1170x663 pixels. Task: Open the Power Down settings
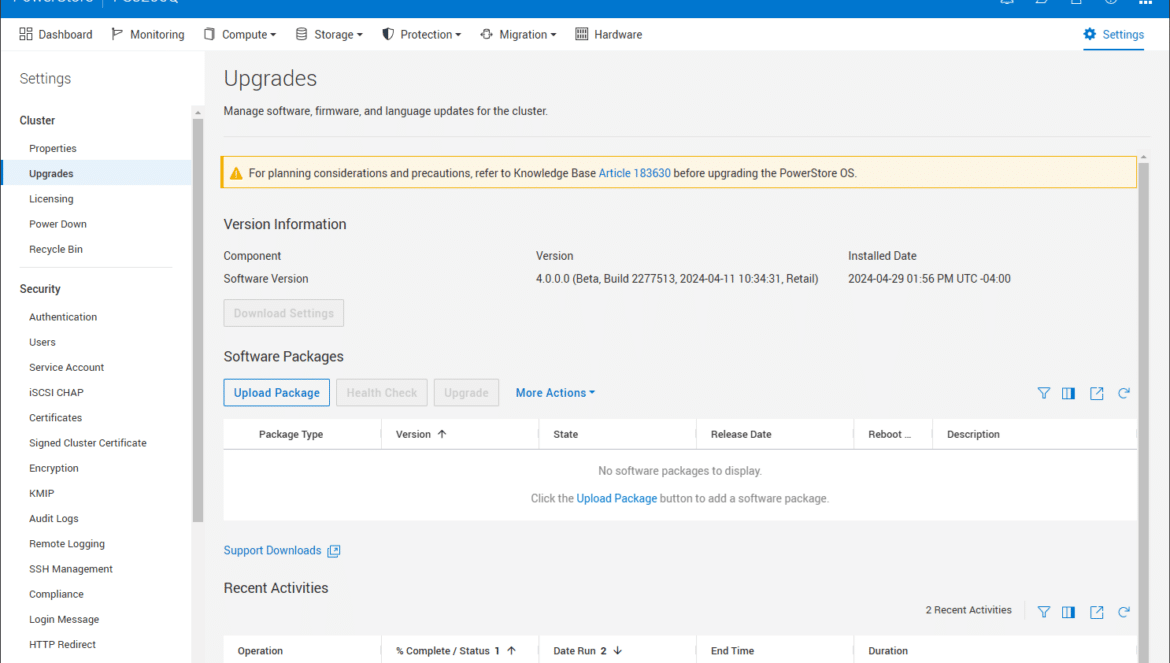(58, 224)
